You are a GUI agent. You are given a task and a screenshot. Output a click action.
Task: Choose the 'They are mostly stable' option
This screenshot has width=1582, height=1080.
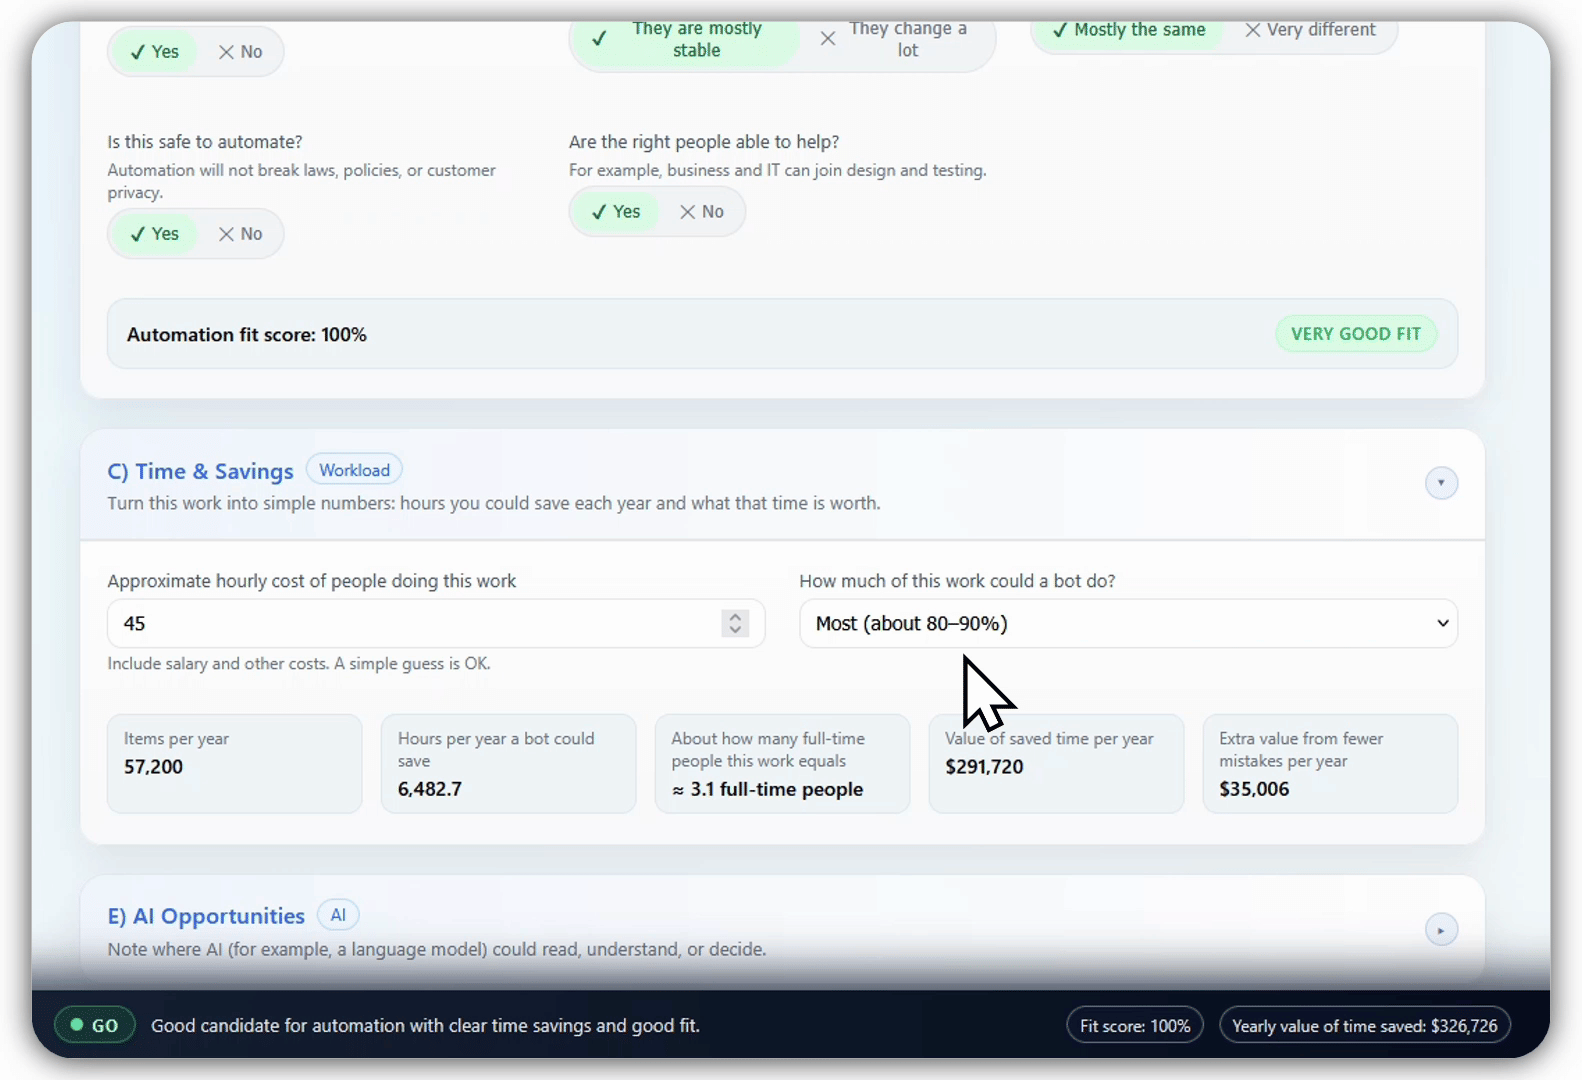click(x=685, y=40)
